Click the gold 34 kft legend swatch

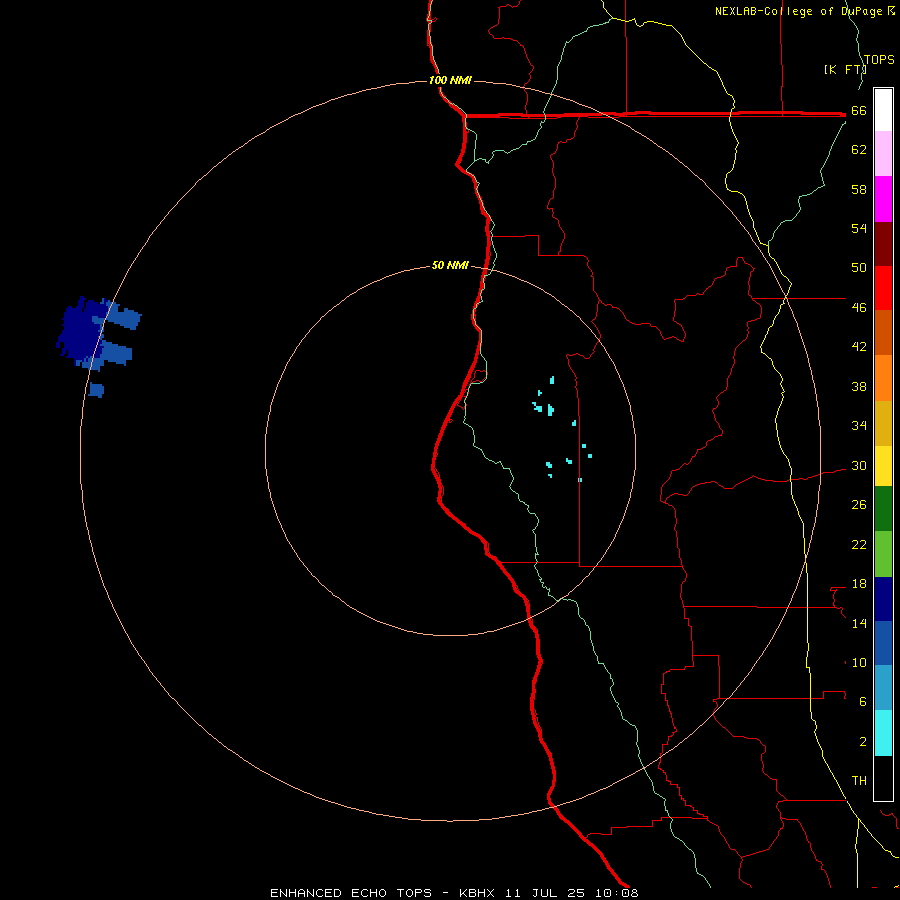883,423
